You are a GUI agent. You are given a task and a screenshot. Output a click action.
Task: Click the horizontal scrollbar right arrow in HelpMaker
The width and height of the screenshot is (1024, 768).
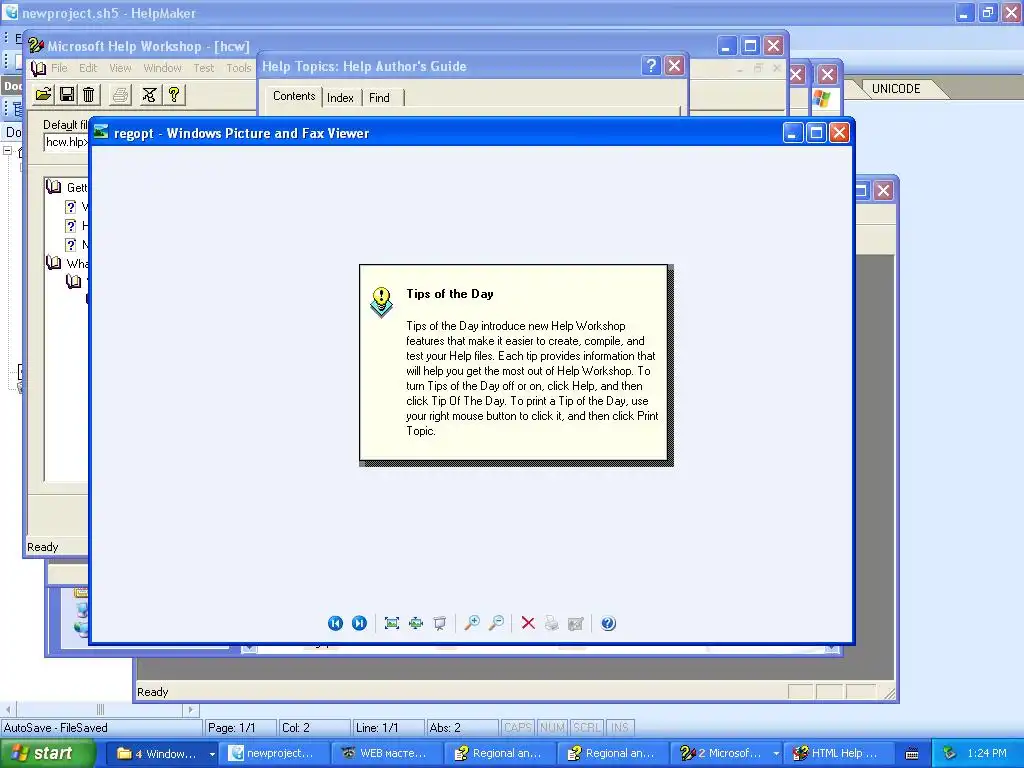point(191,709)
